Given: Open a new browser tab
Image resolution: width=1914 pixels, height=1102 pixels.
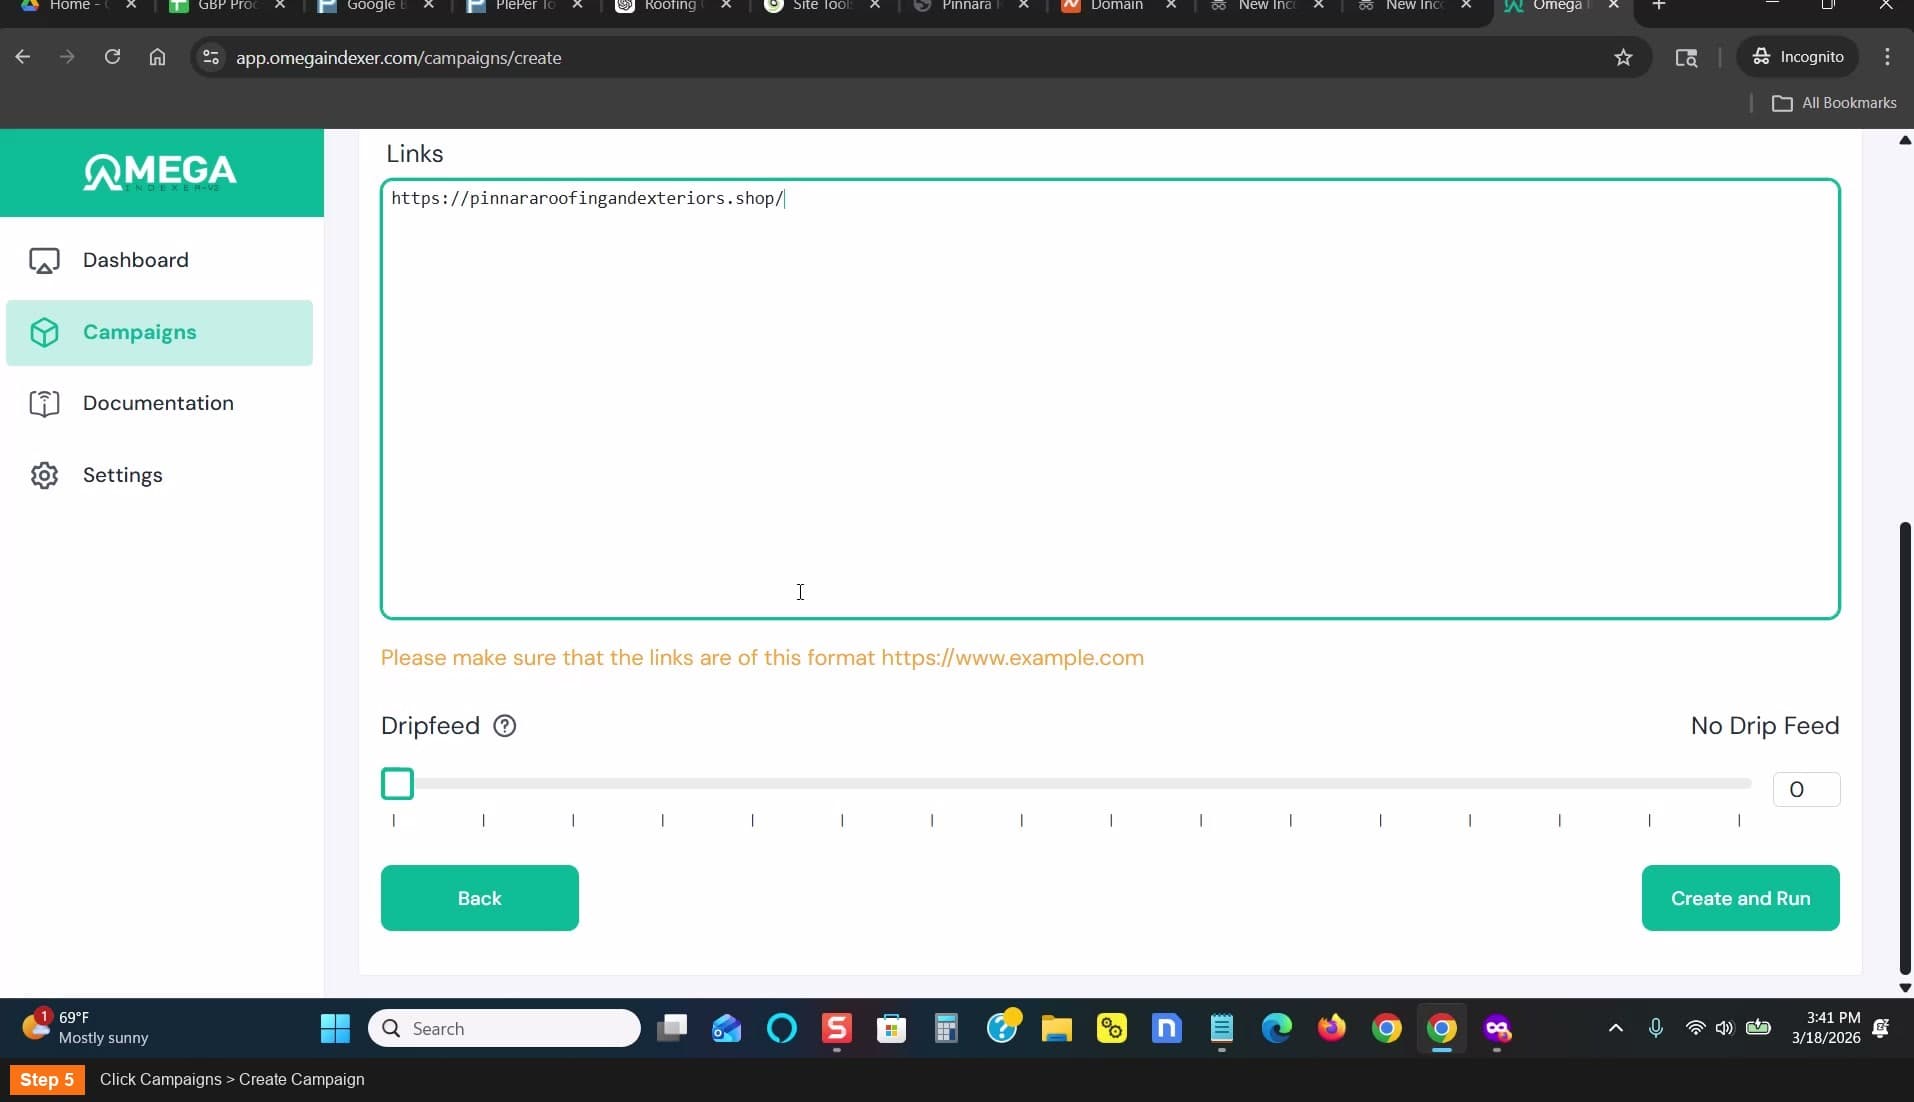Looking at the screenshot, I should click(1659, 5).
